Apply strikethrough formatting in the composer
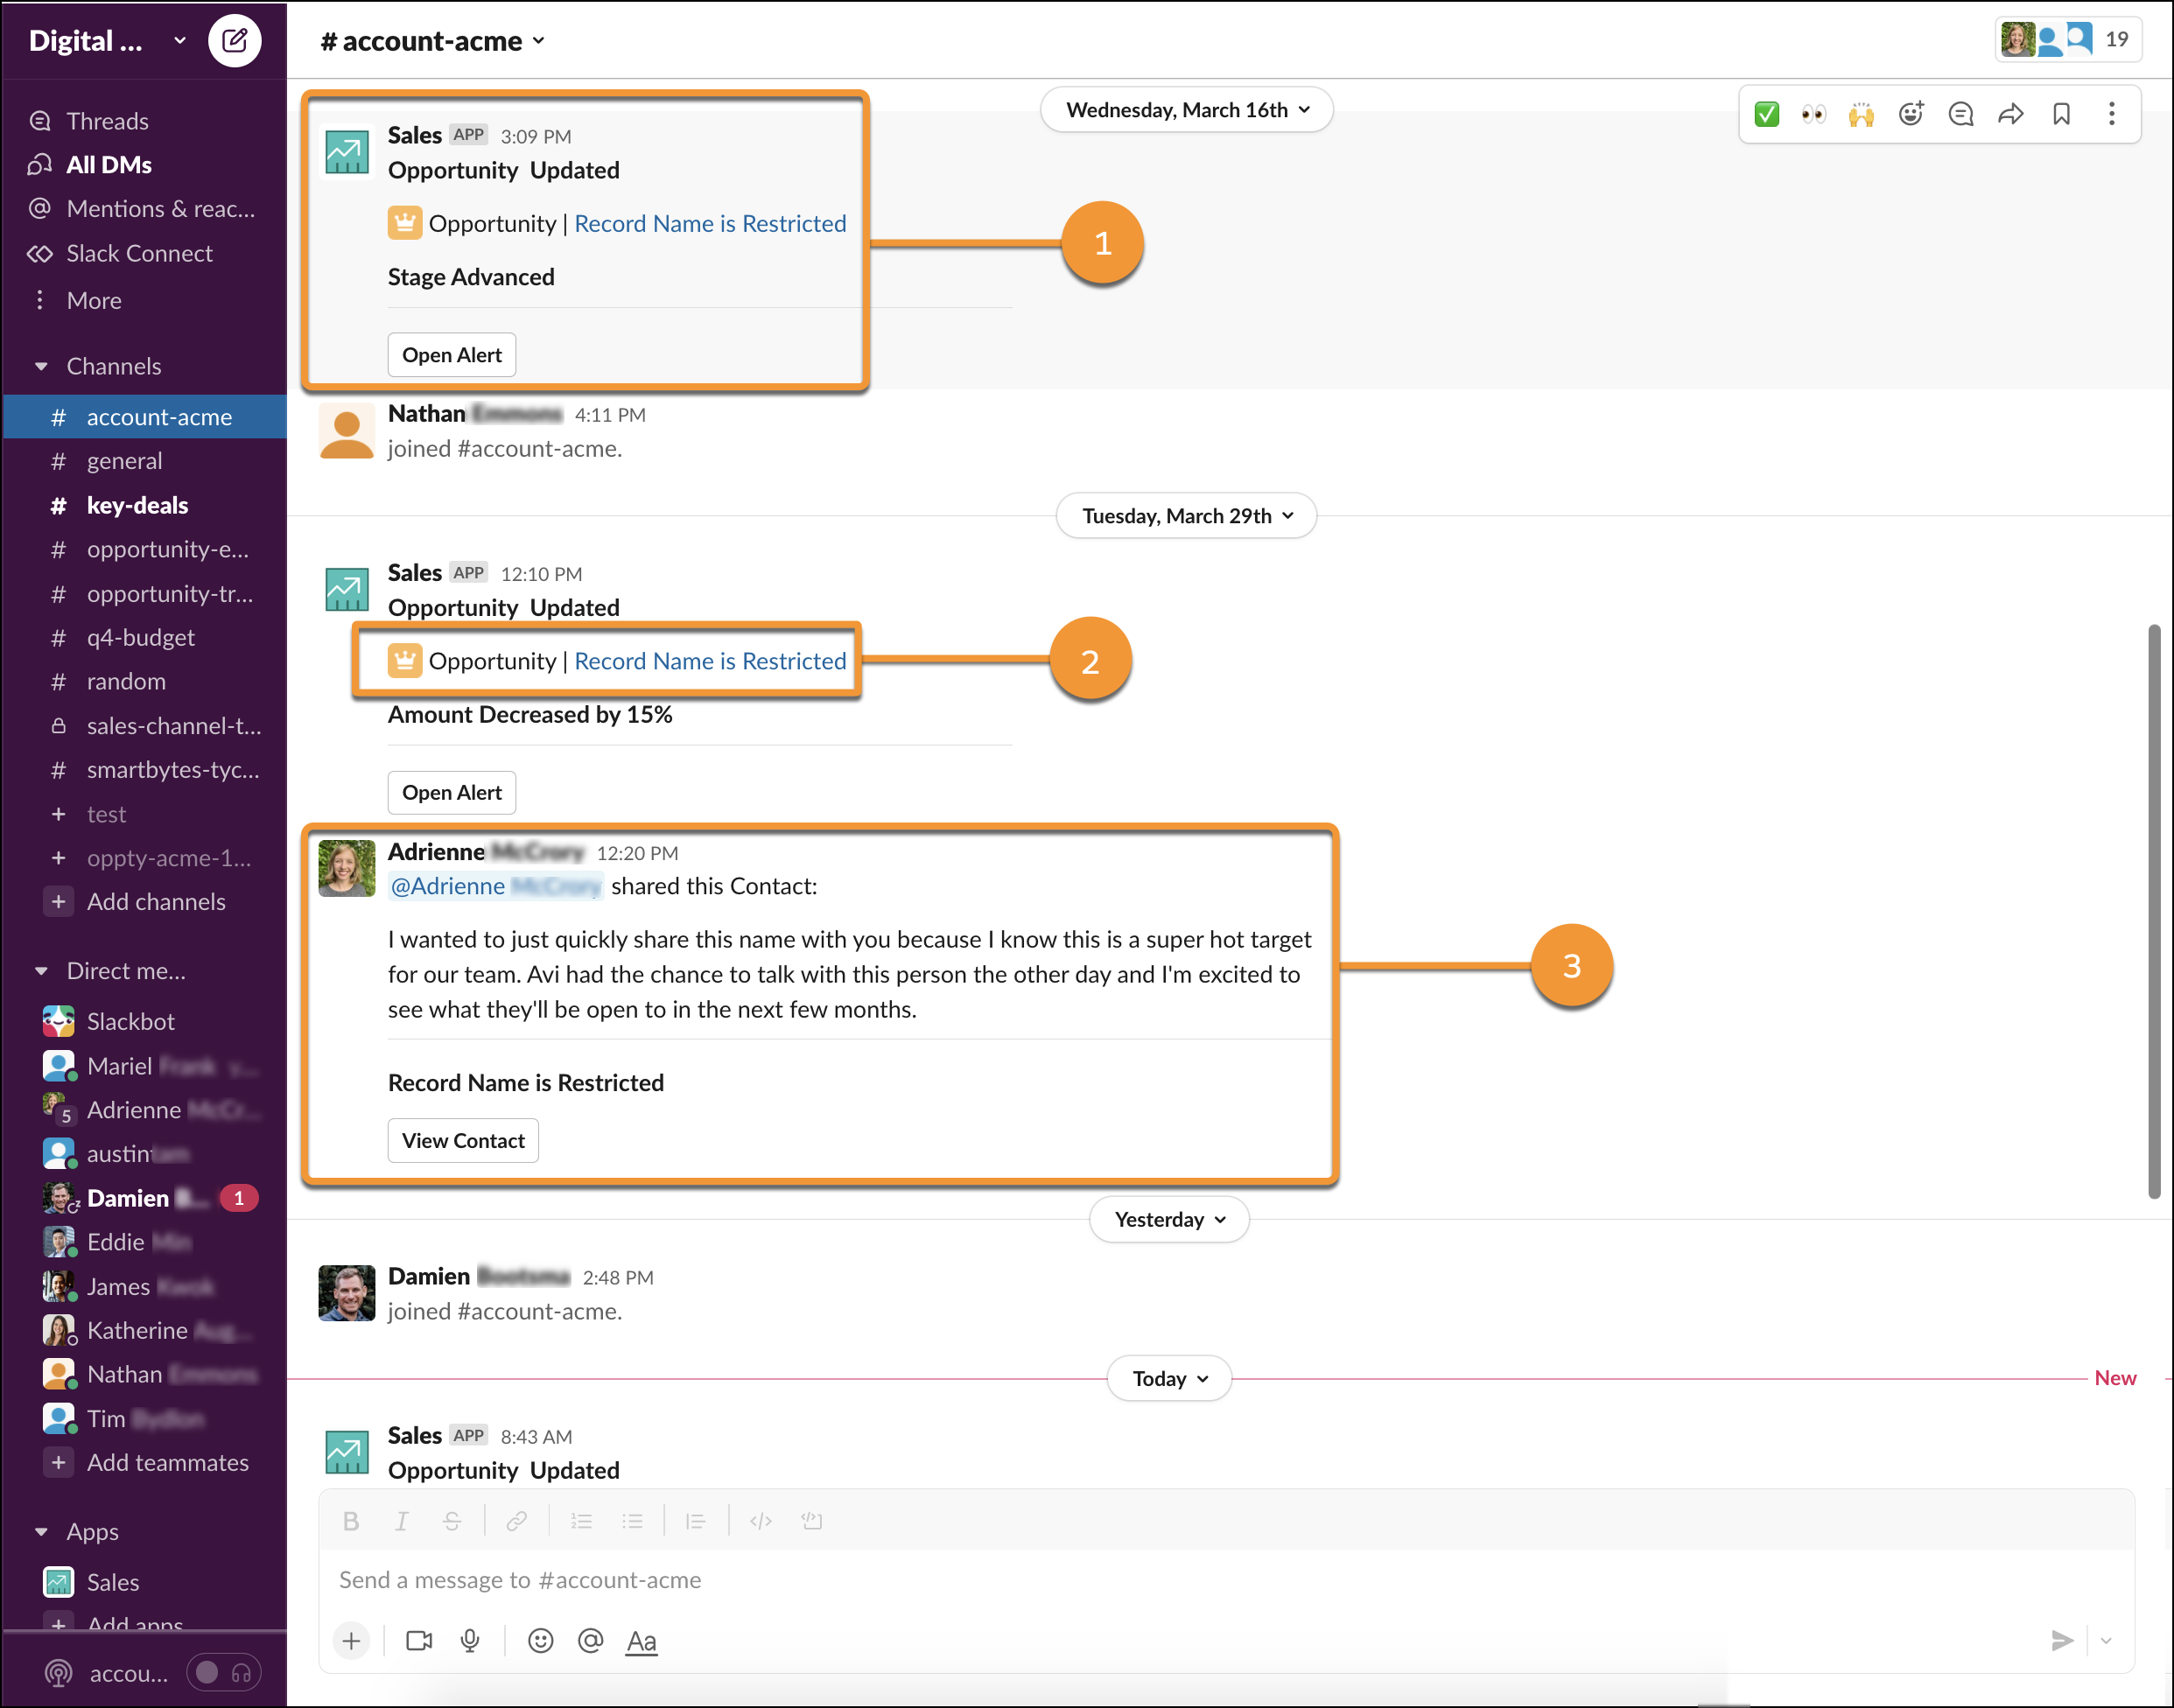 (x=452, y=1521)
